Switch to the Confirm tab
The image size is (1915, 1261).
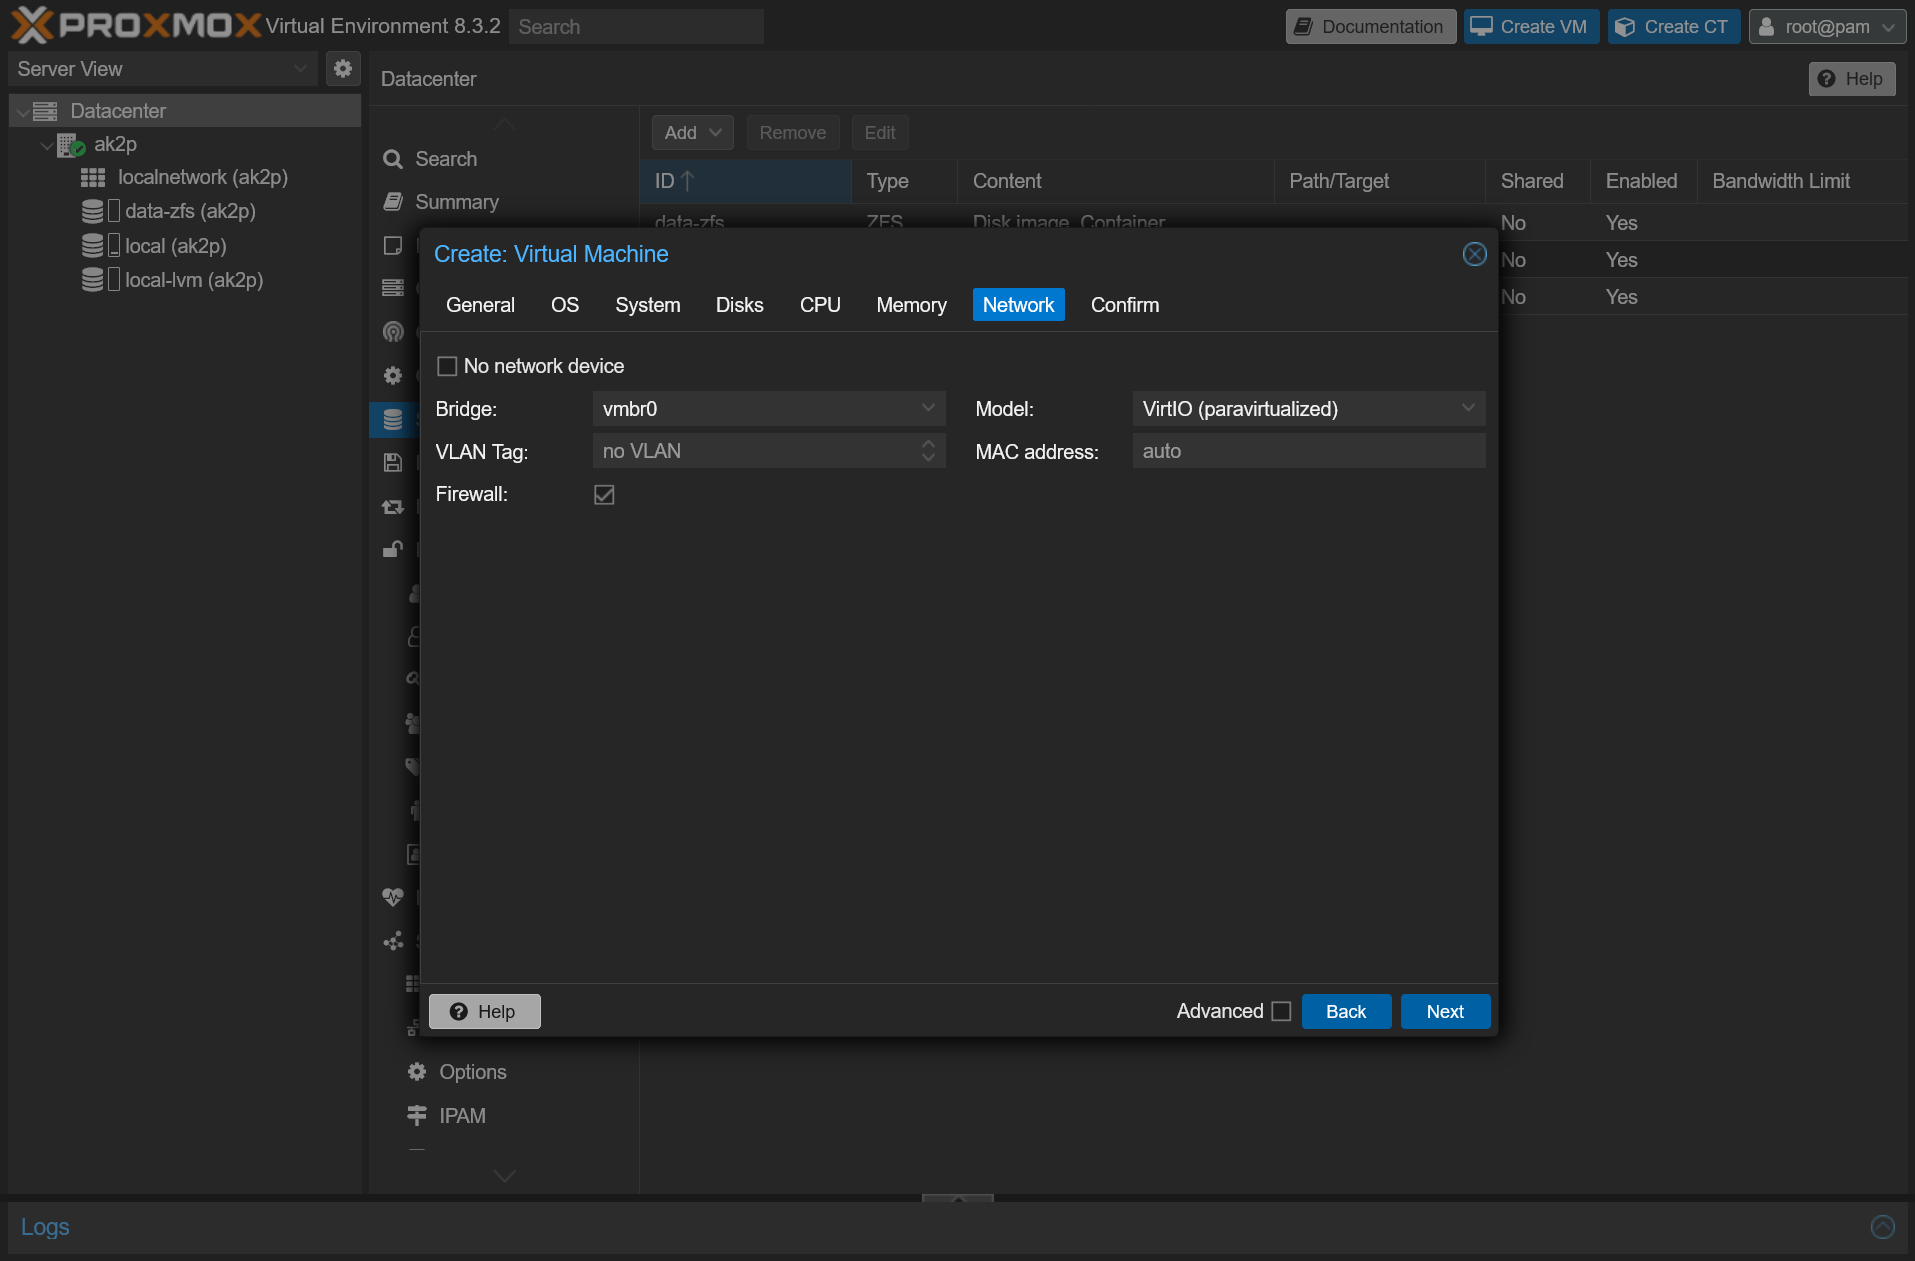(x=1125, y=305)
